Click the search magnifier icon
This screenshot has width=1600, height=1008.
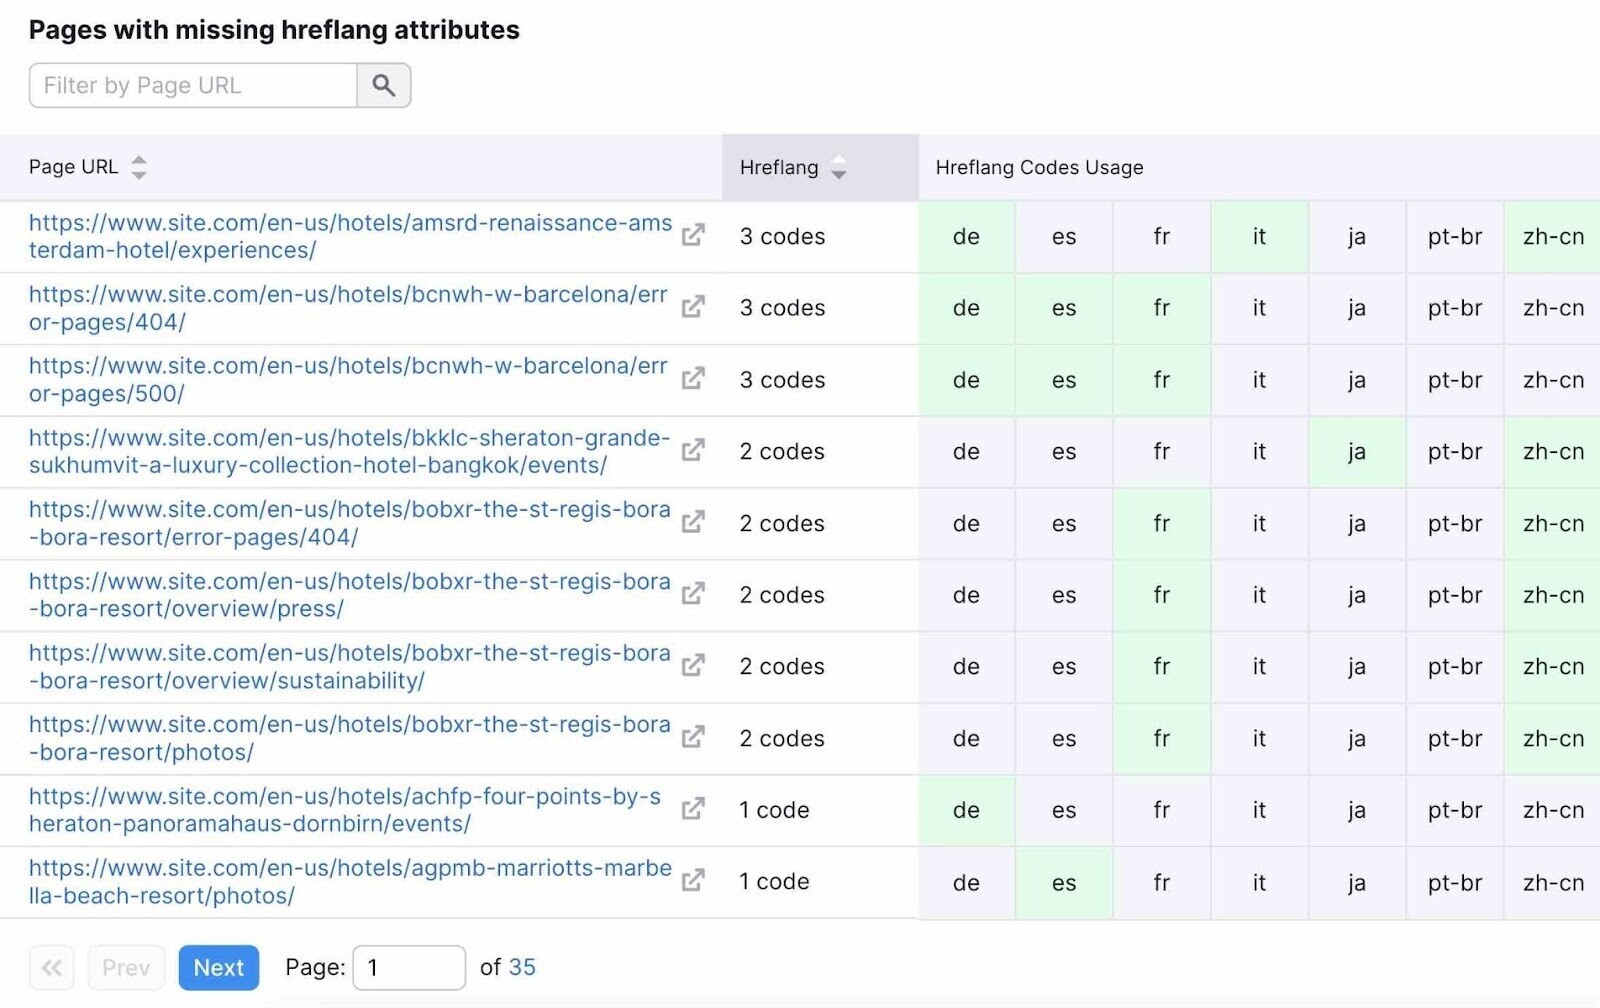(384, 86)
